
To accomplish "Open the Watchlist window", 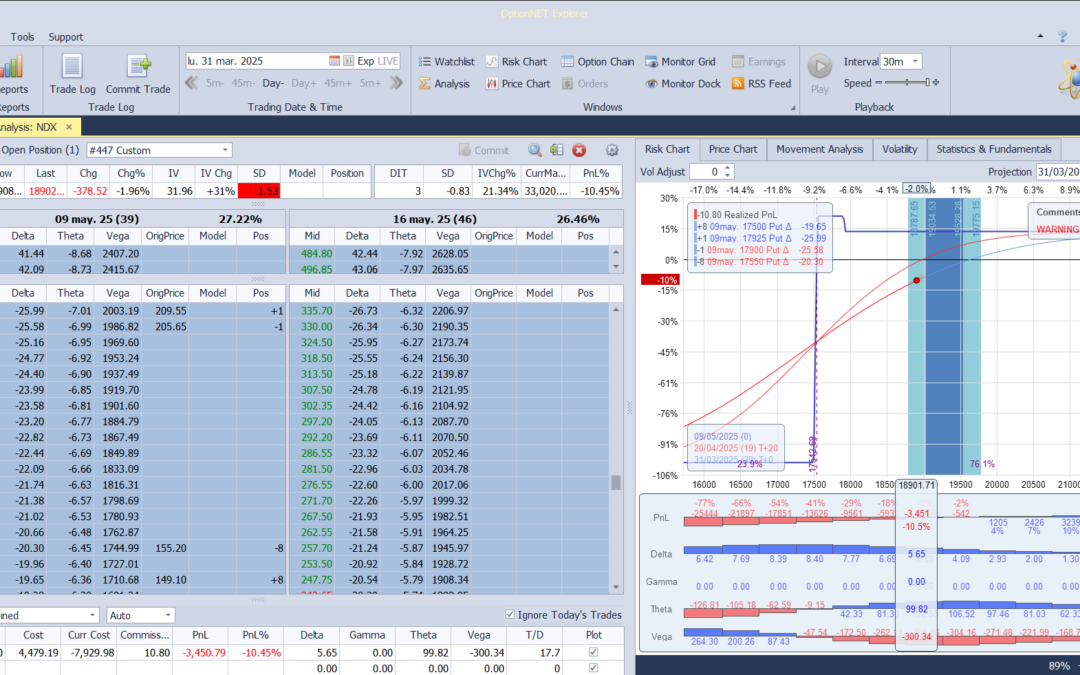I will [445, 61].
